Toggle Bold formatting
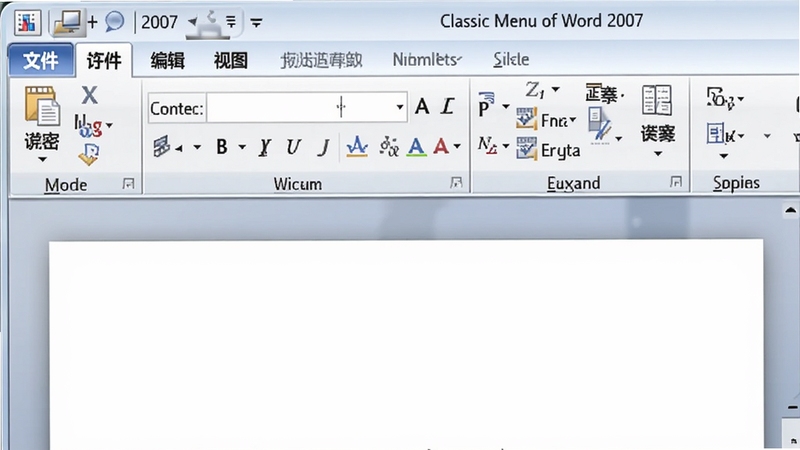800x450 pixels. tap(221, 147)
